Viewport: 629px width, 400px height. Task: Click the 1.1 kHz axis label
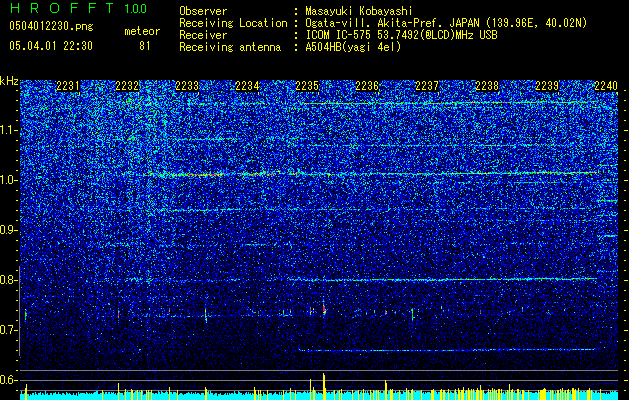pyautogui.click(x=8, y=130)
